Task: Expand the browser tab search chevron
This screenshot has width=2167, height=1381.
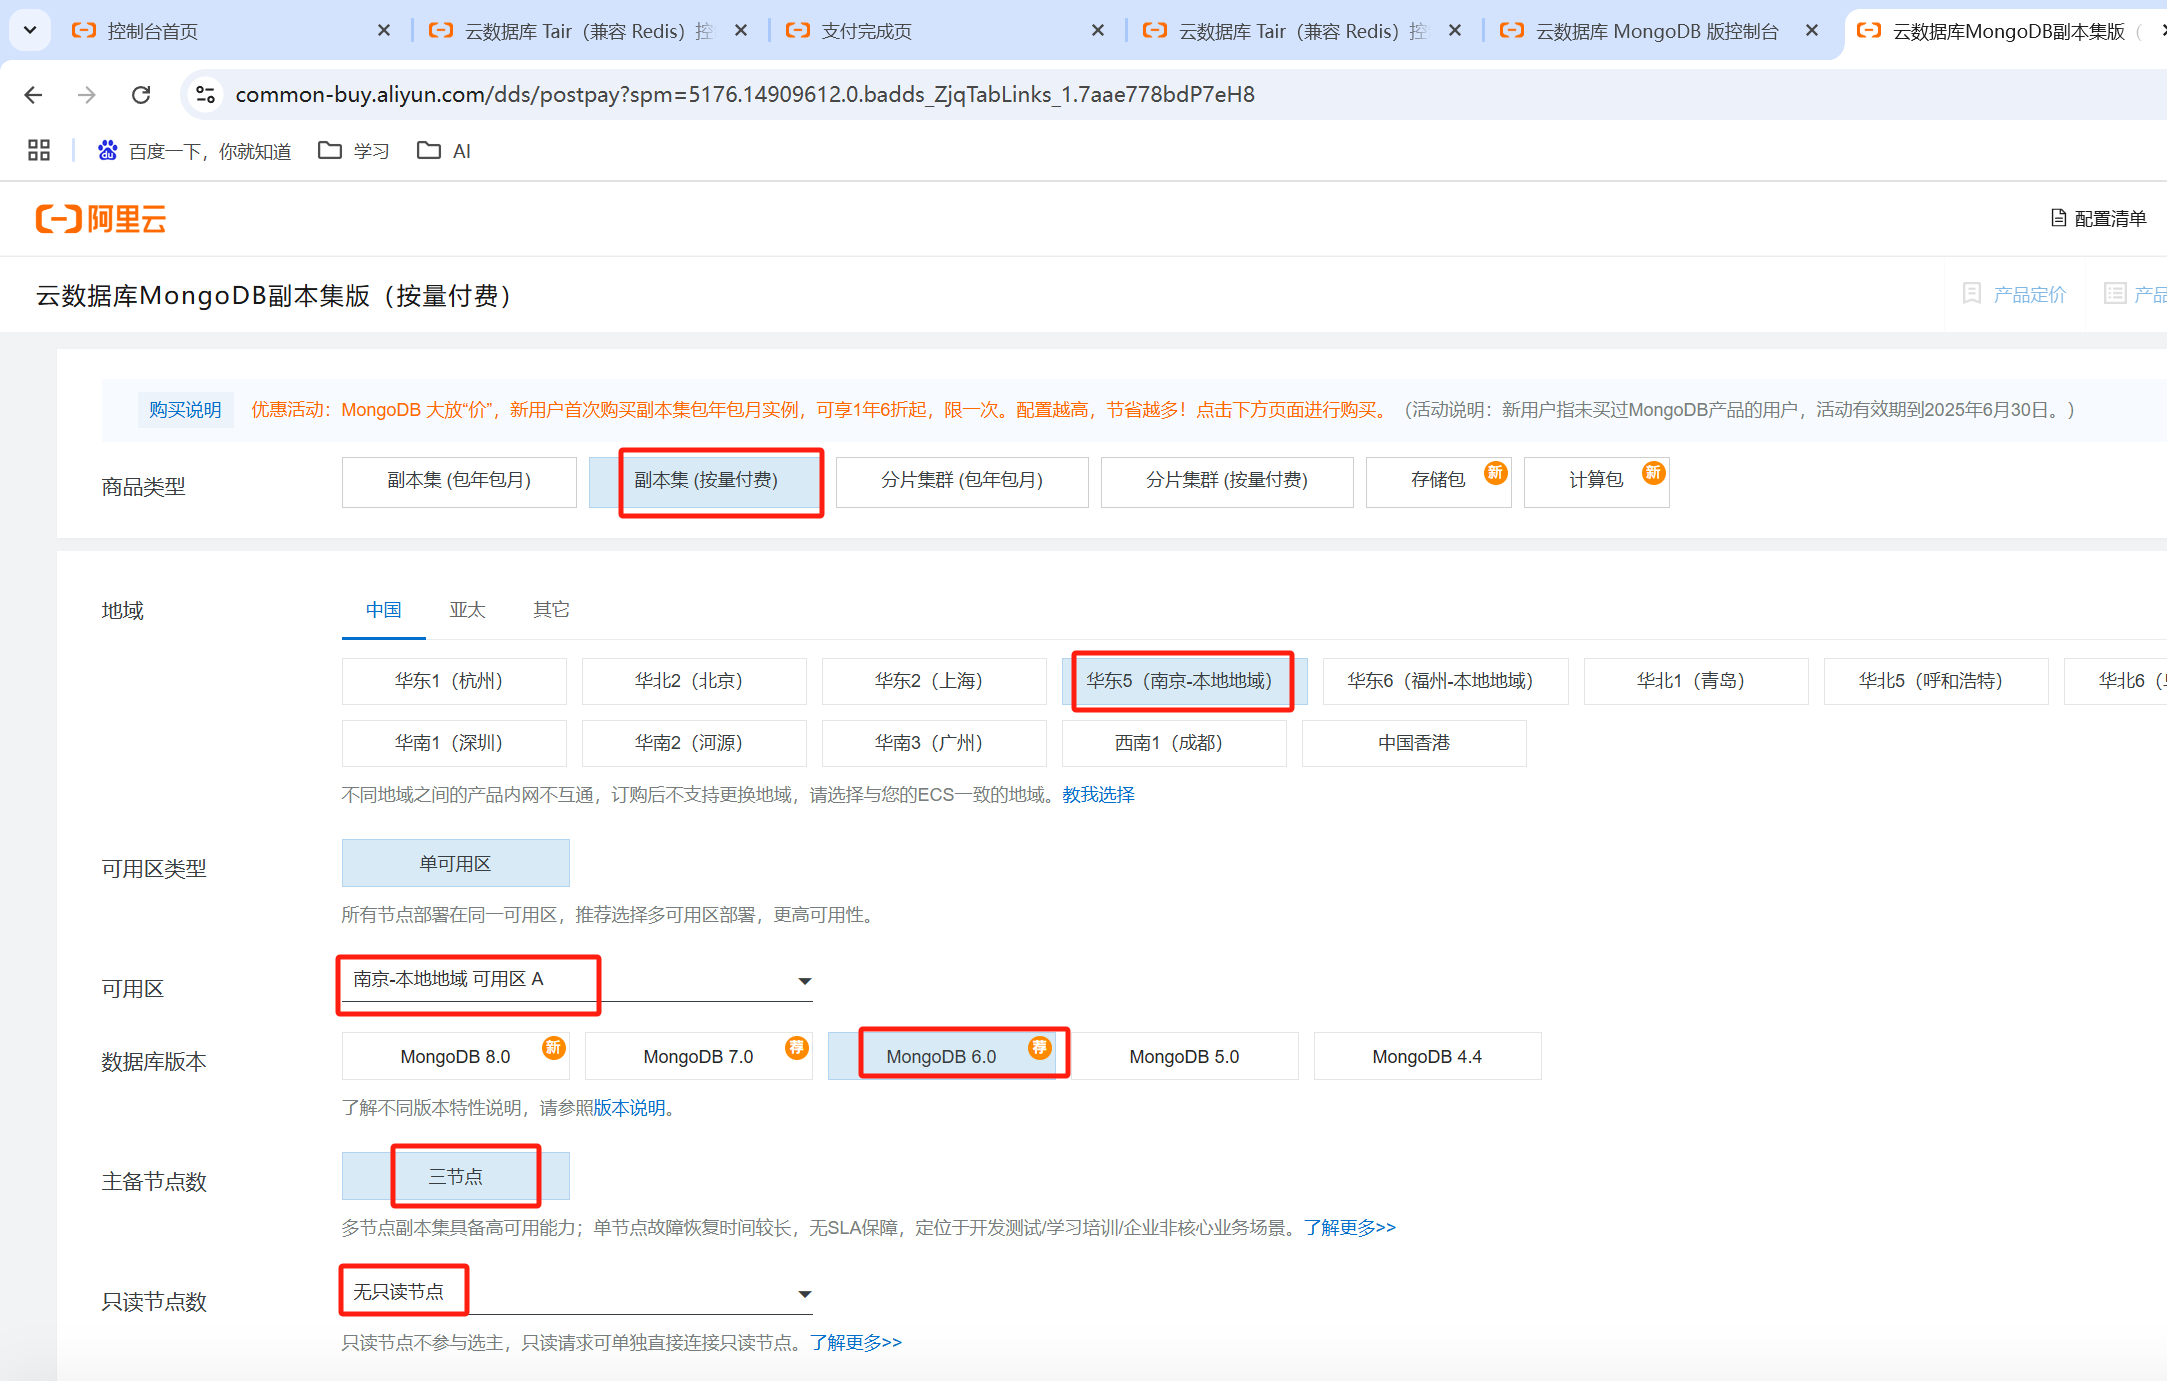Action: (30, 30)
